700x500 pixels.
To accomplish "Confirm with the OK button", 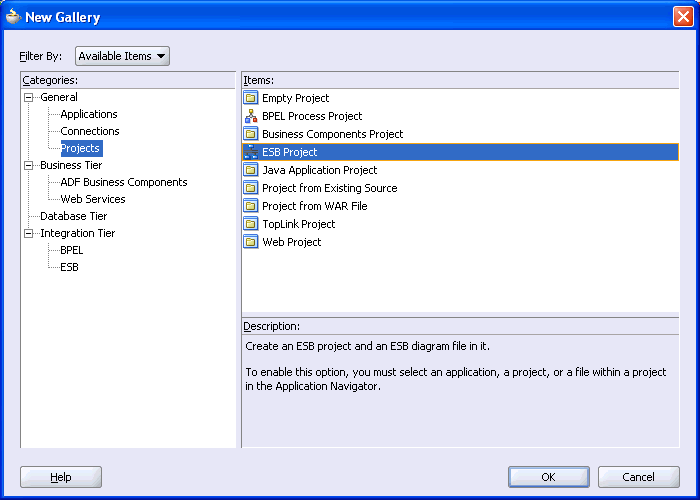I will click(x=549, y=477).
